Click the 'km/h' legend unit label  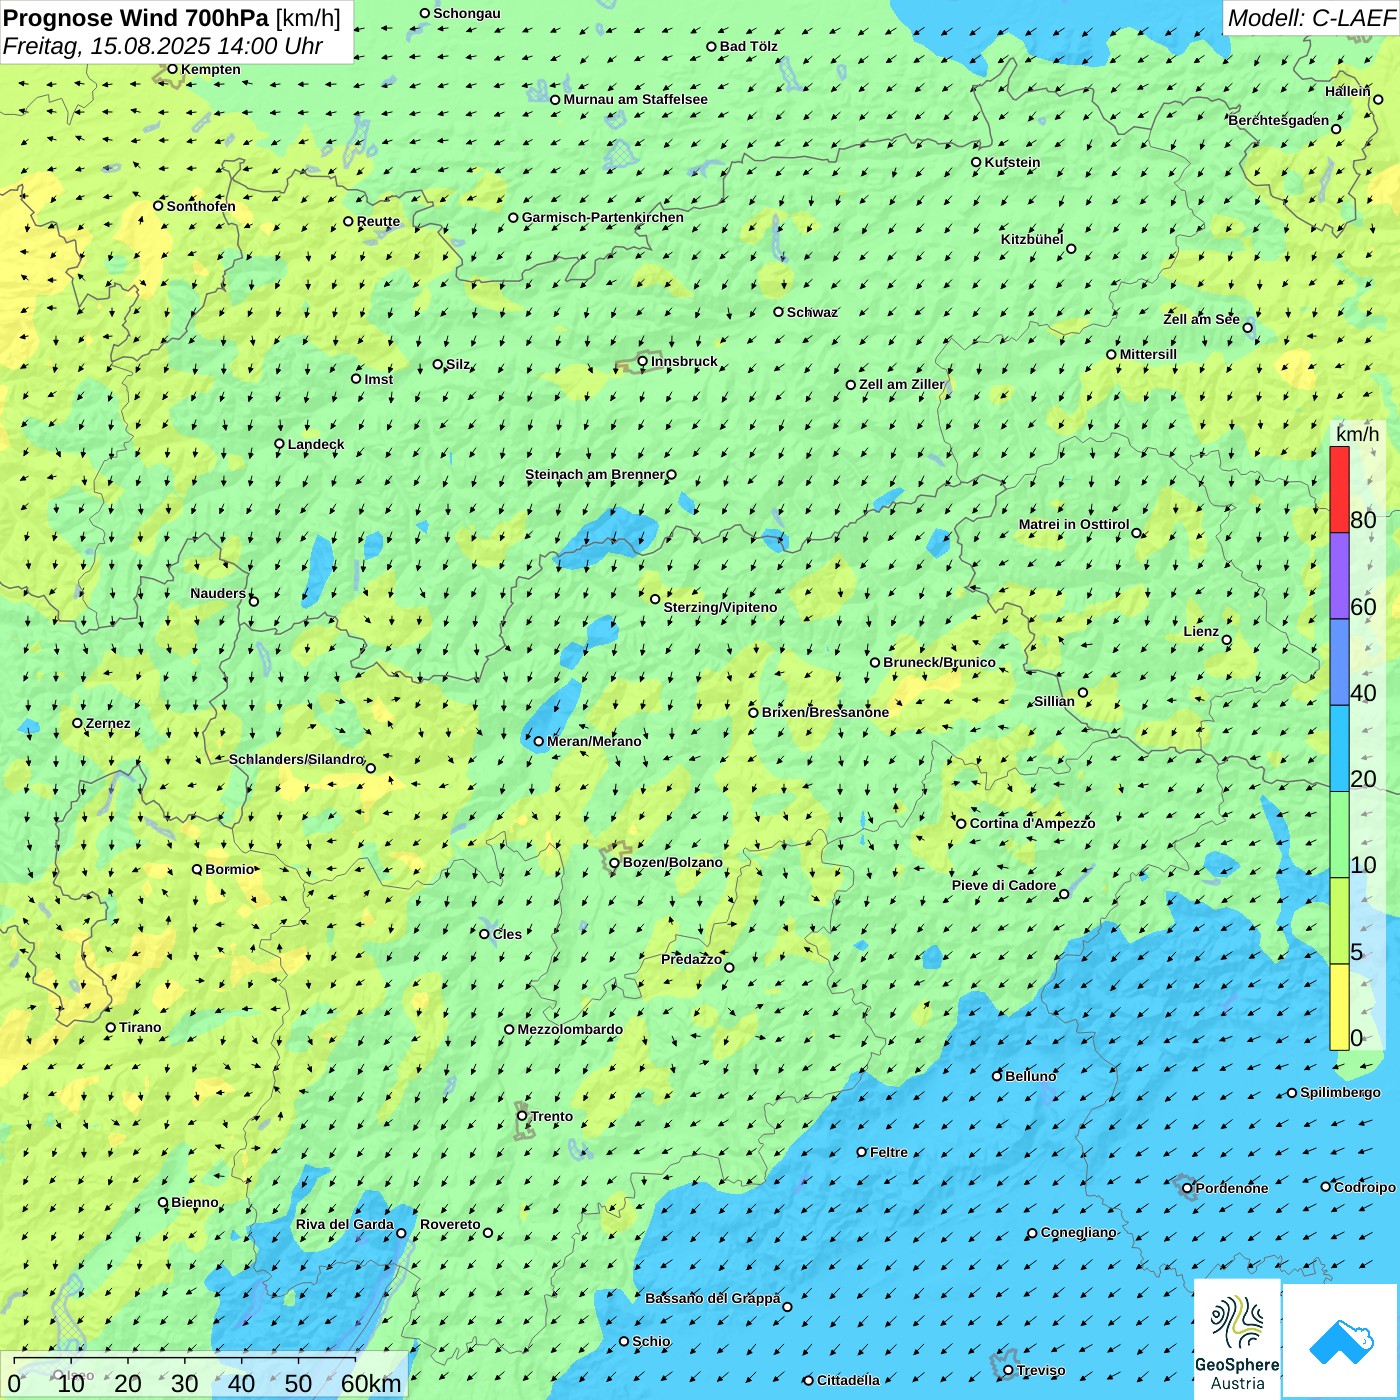point(1357,434)
